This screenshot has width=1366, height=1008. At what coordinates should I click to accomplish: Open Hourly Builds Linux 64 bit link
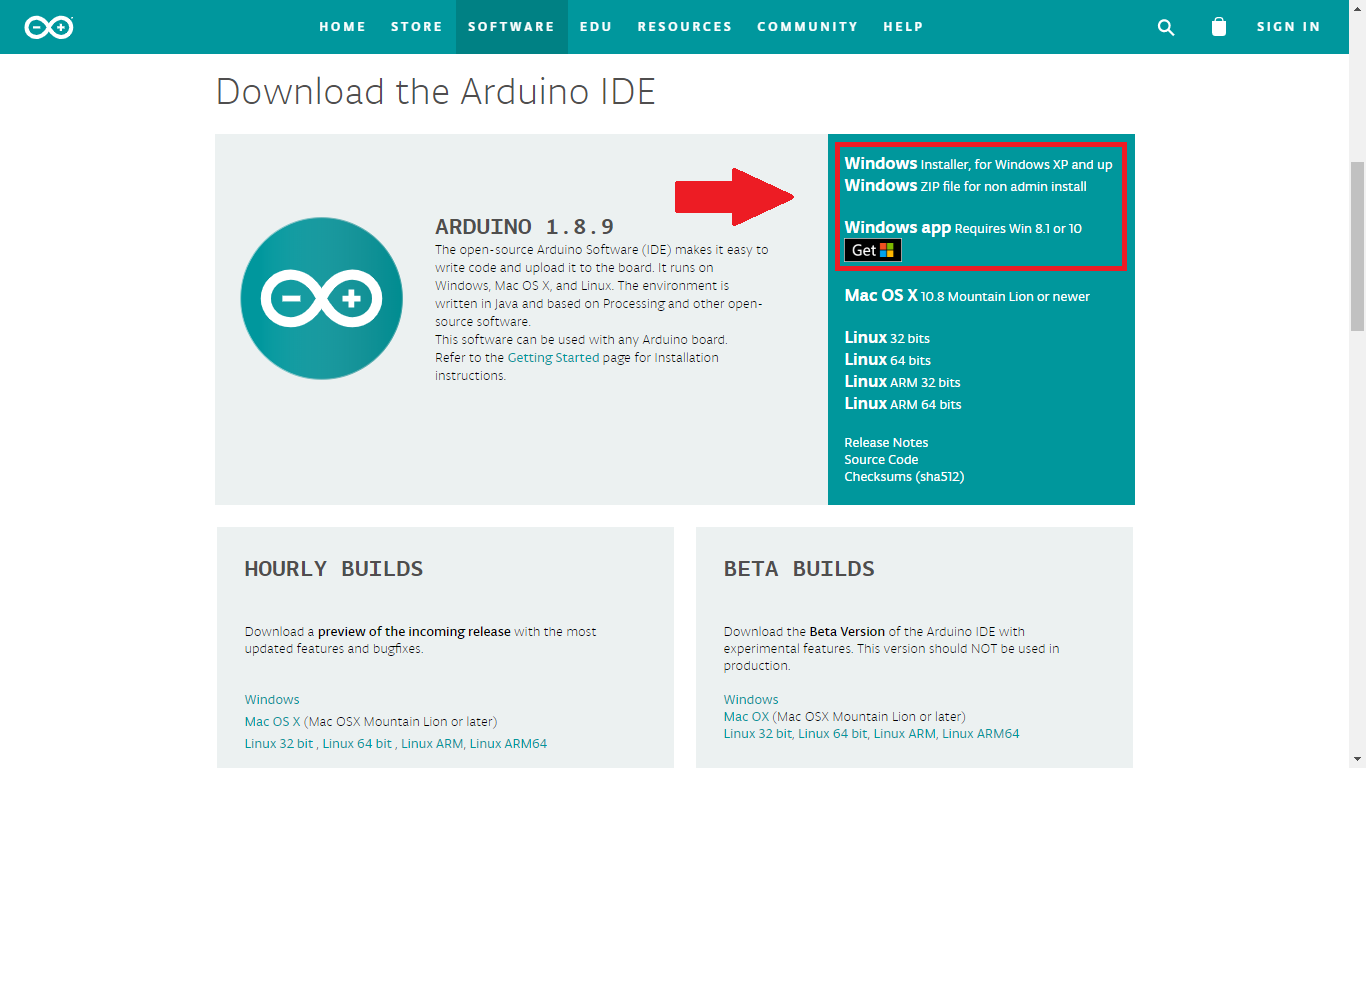[x=357, y=744]
